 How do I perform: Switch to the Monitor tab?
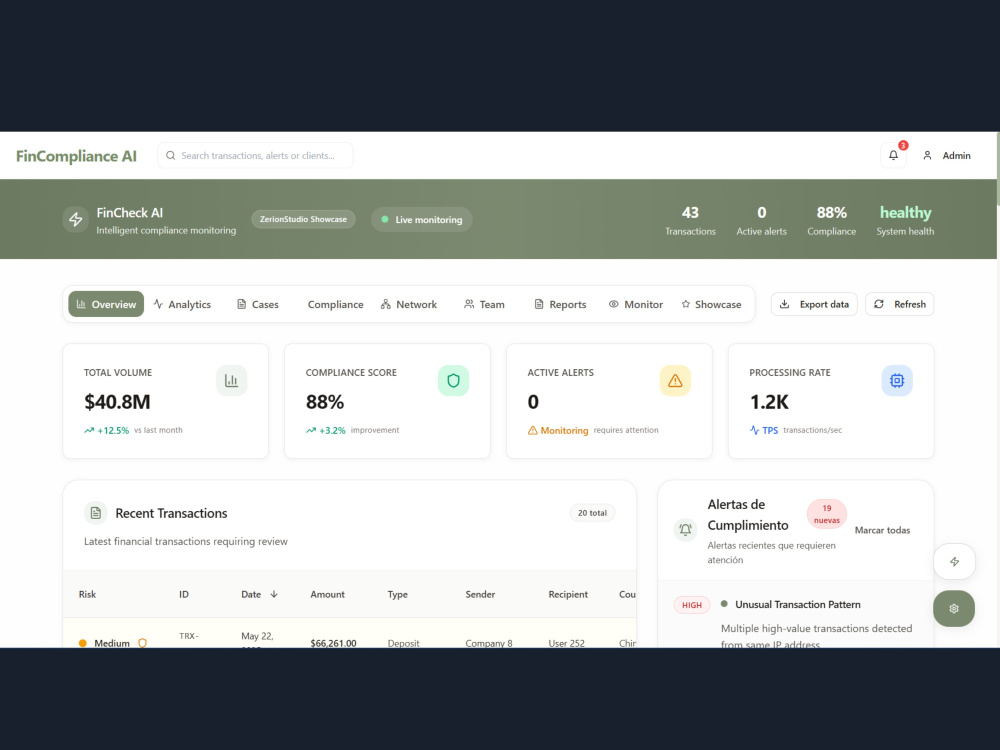point(636,304)
